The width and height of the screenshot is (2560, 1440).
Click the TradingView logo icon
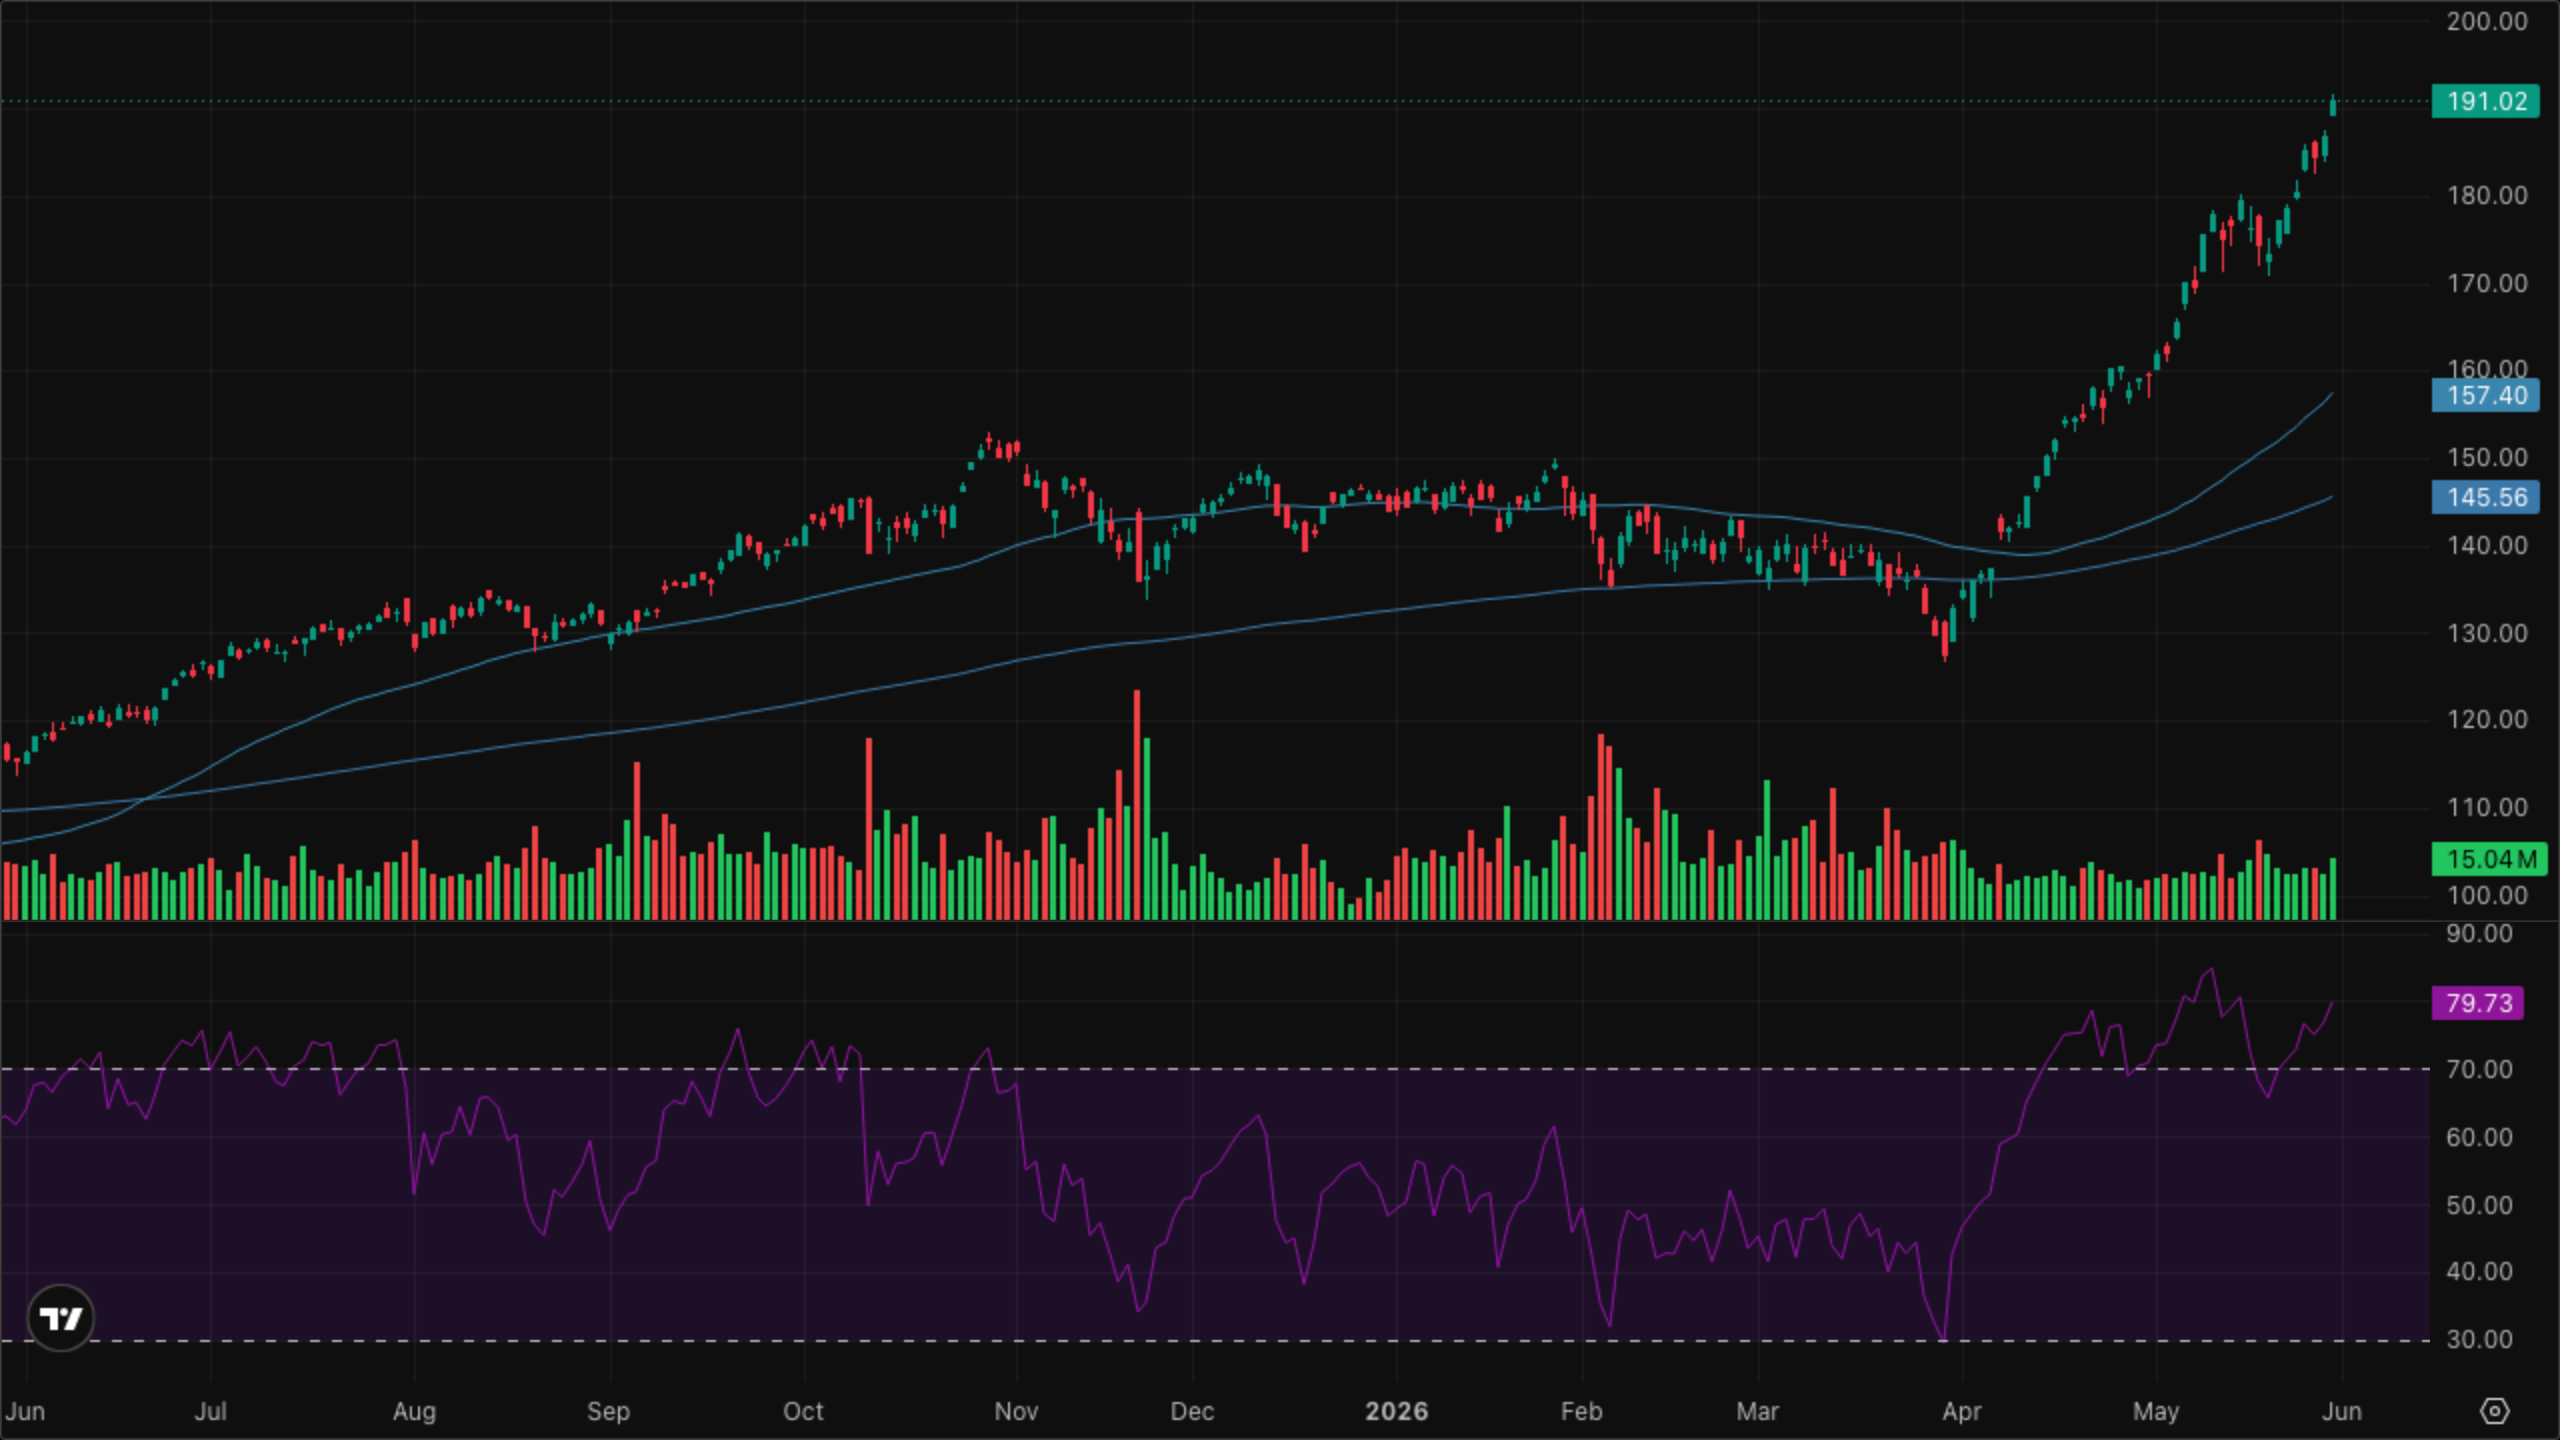coord(61,1318)
